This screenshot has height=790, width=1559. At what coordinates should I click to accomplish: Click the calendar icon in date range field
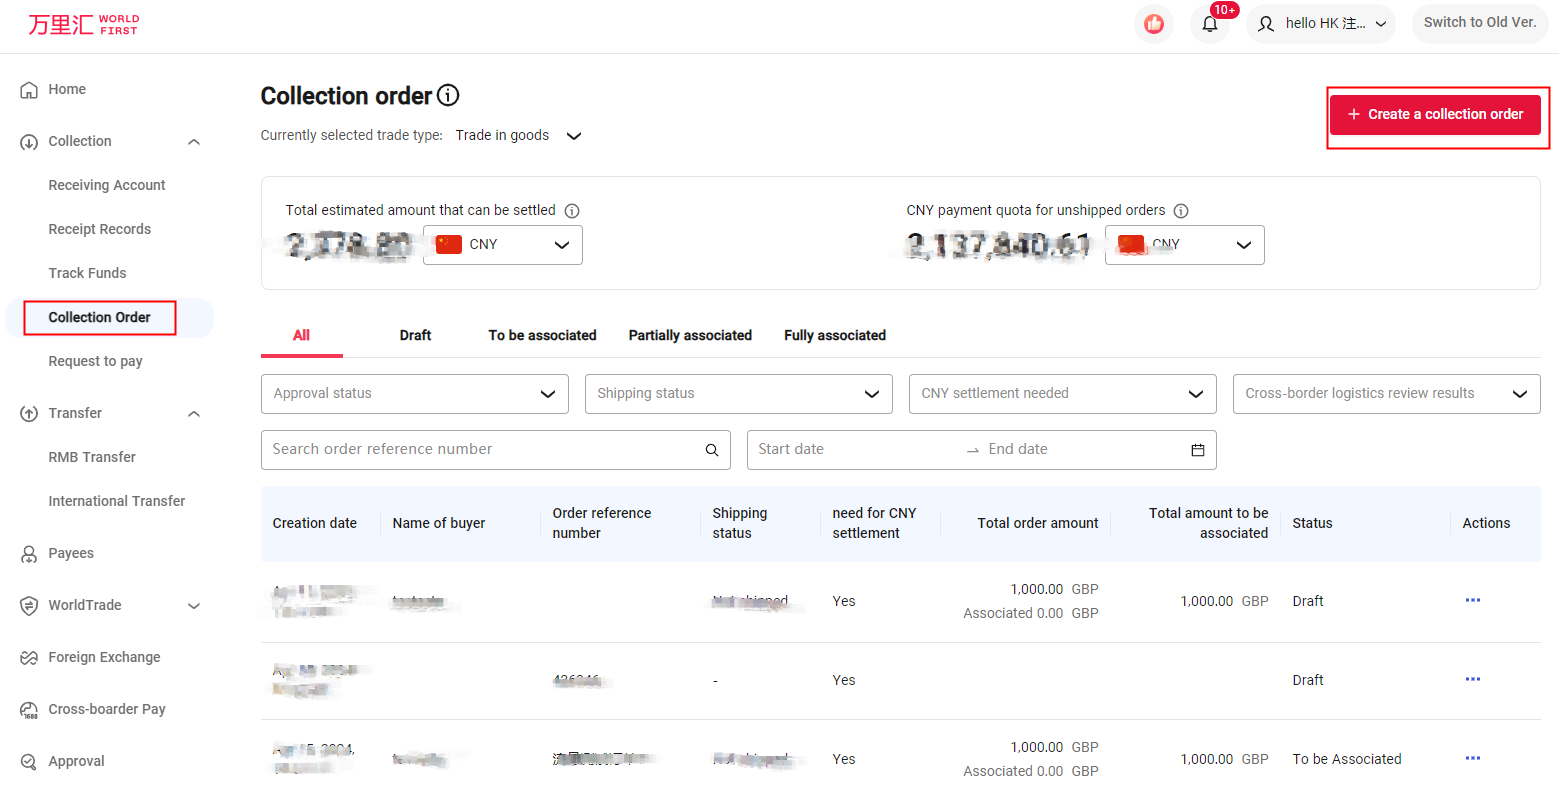1197,450
